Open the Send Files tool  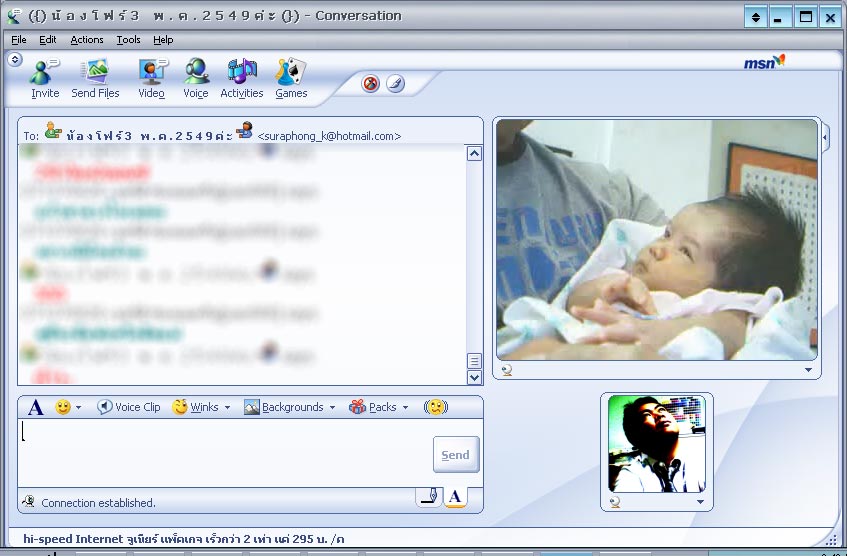(95, 78)
